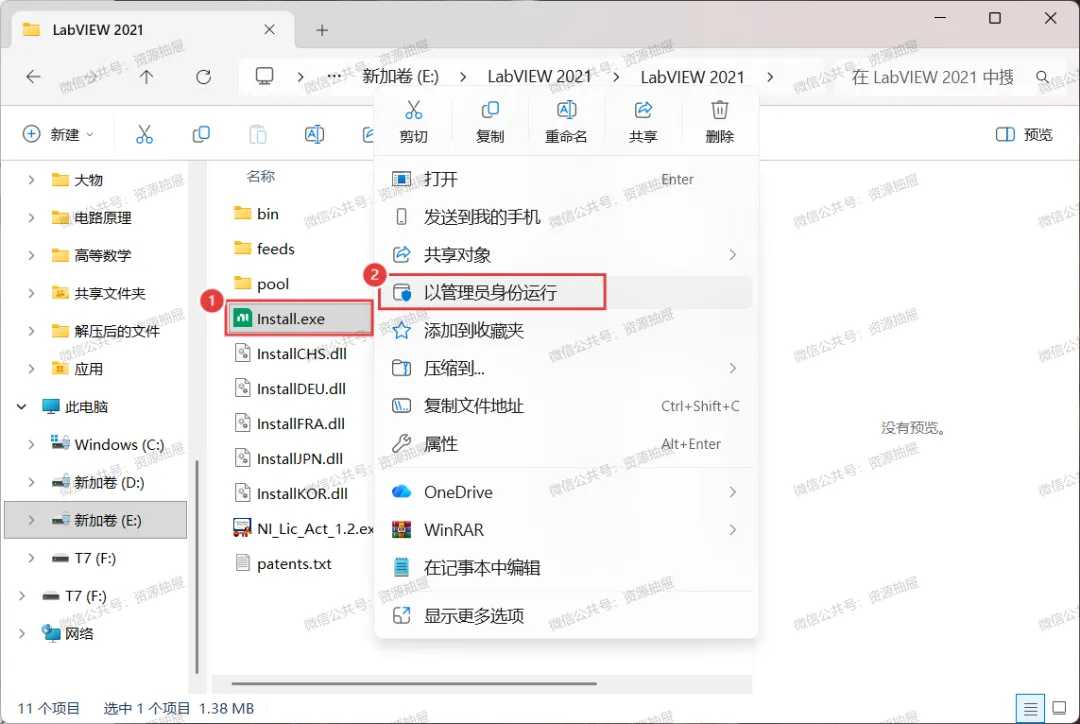The image size is (1080, 724).
Task: Switch to large icons view in status bar
Action: point(1059,708)
